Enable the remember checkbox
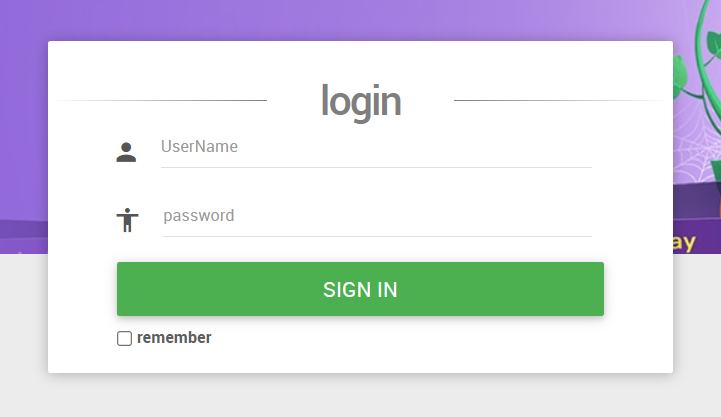Screen dimensions: 721x417 pyautogui.click(x=125, y=339)
